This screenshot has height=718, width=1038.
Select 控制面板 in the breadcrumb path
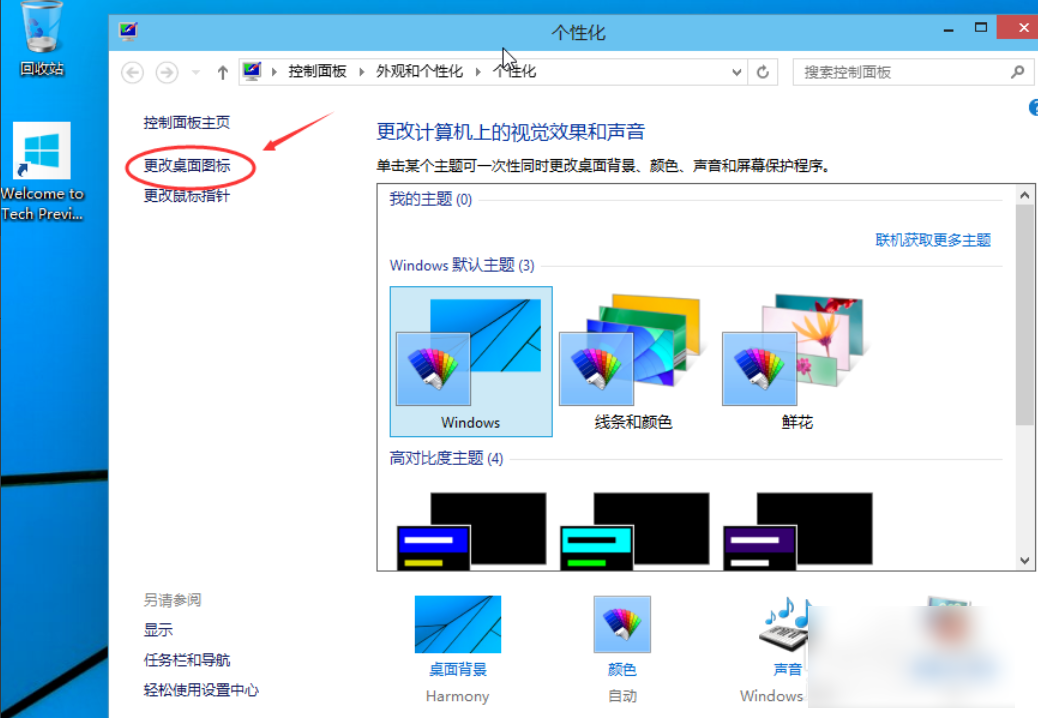317,72
